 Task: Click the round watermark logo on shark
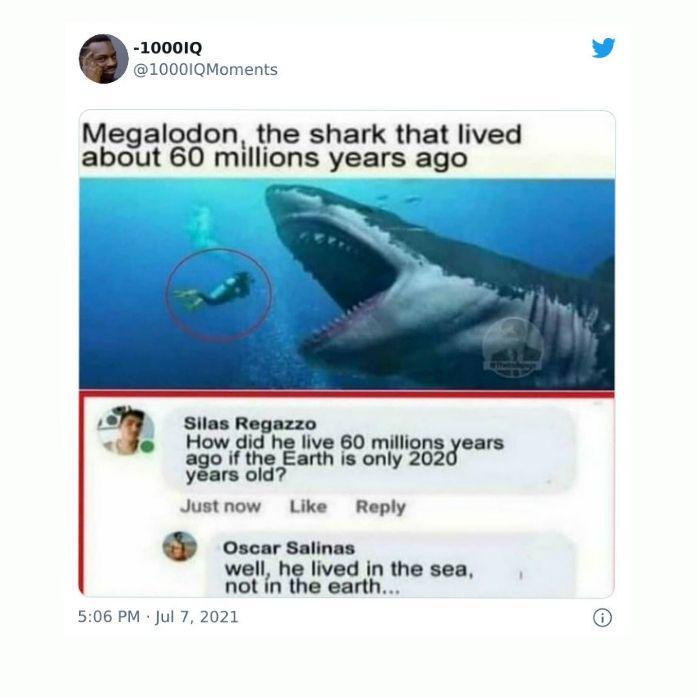513,347
